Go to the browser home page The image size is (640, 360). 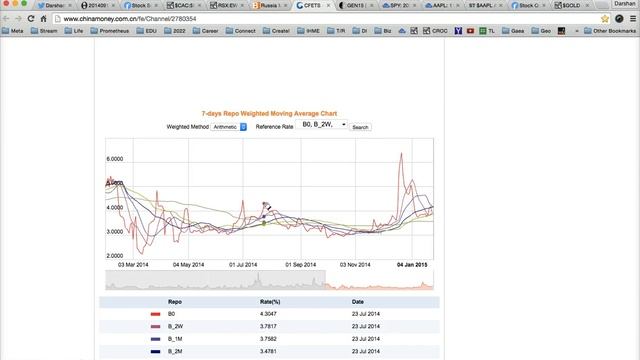point(43,18)
